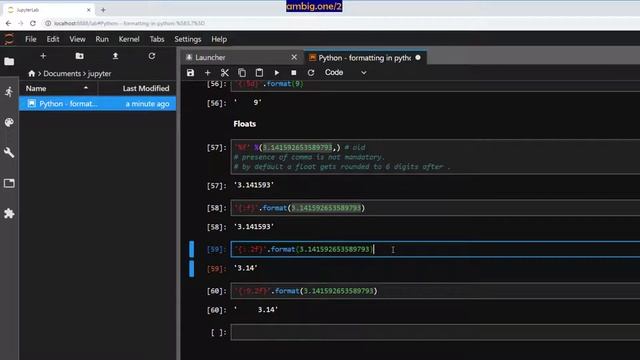
Task: Open the jupyter breadcrumb folder
Action: 99,73
